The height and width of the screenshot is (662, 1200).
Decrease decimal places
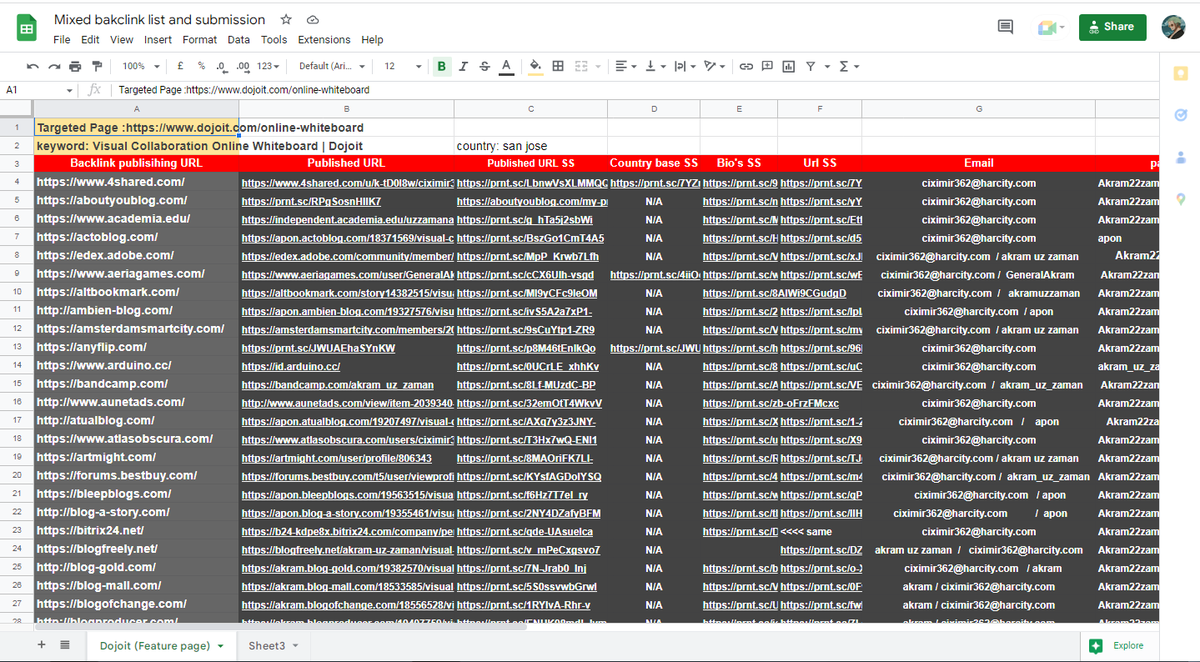[x=221, y=66]
